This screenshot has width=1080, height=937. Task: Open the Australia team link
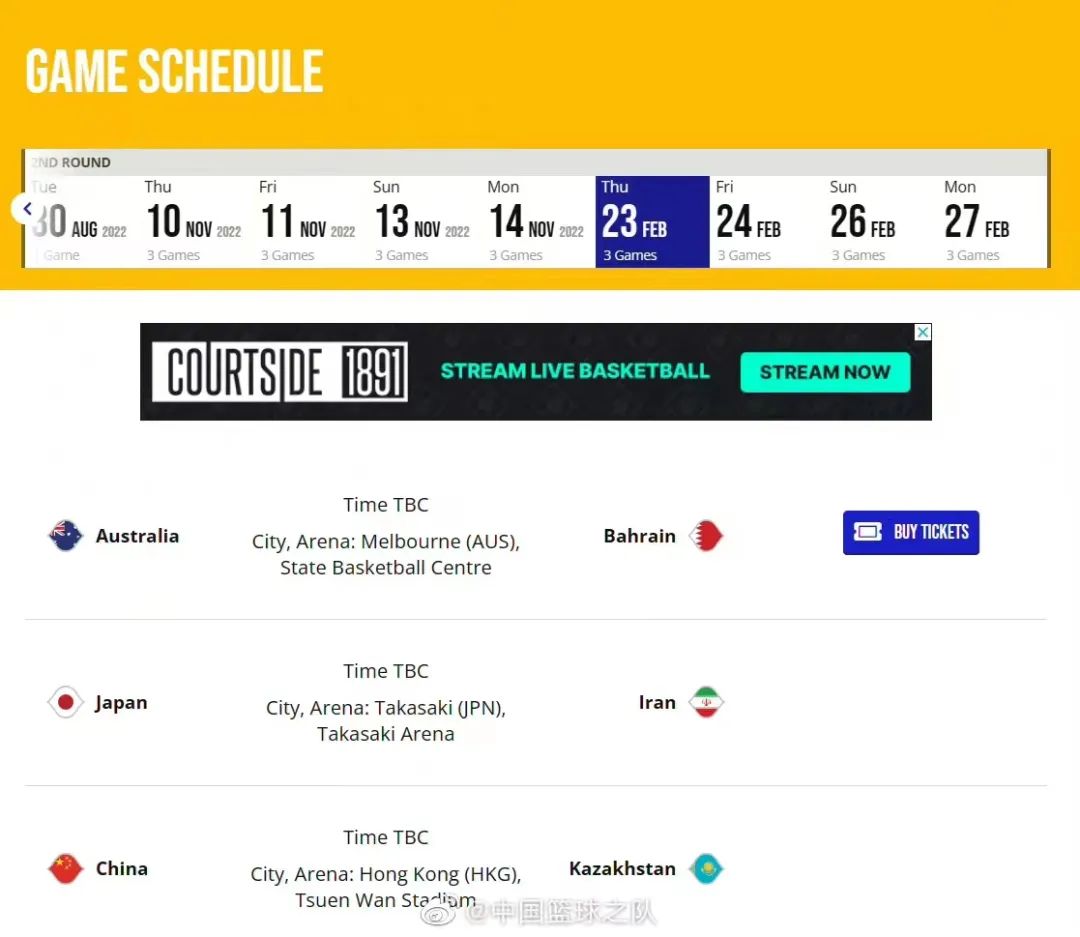click(137, 536)
